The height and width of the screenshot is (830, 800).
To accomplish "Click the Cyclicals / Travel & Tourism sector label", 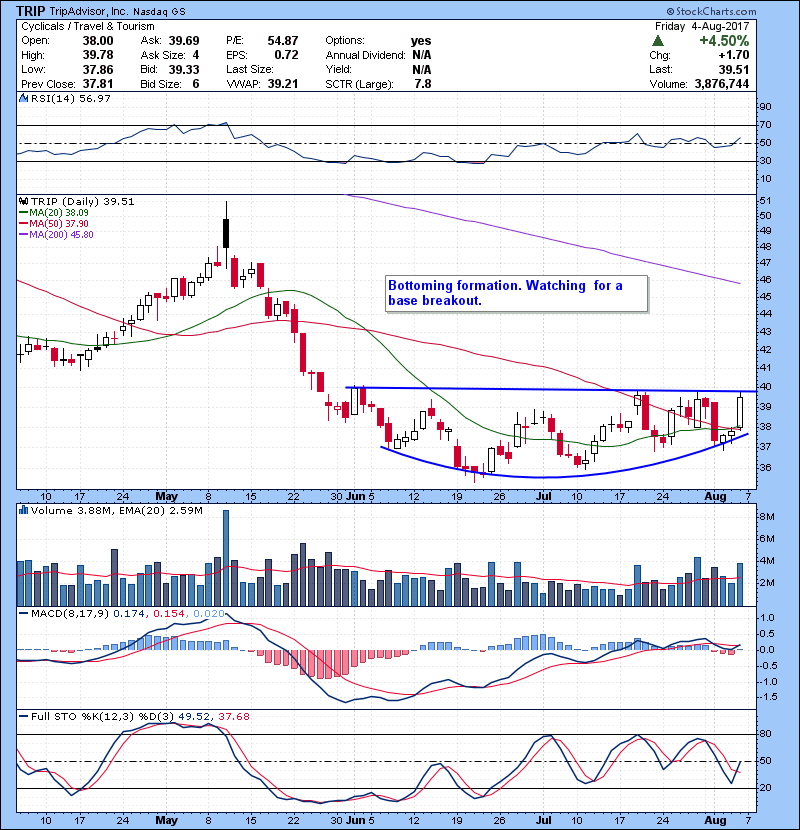I will [88, 26].
